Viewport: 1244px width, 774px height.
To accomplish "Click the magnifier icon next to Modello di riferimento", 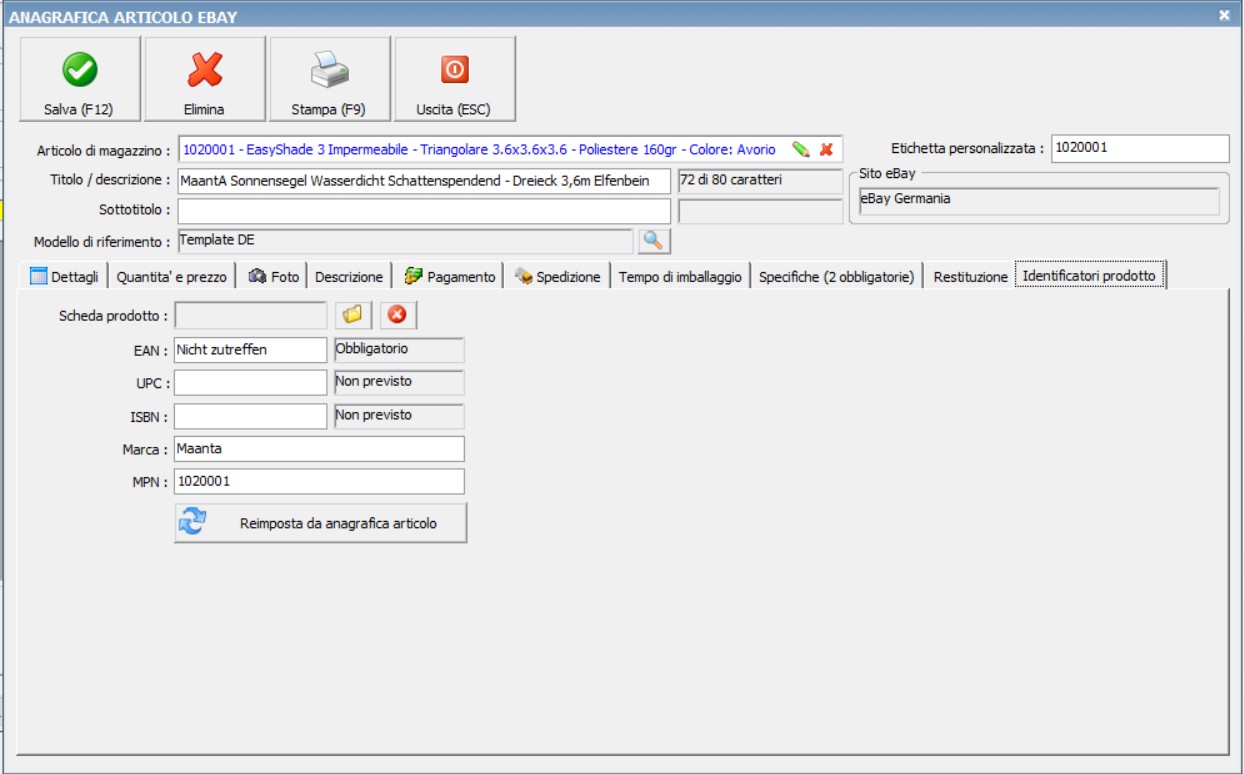I will [654, 241].
